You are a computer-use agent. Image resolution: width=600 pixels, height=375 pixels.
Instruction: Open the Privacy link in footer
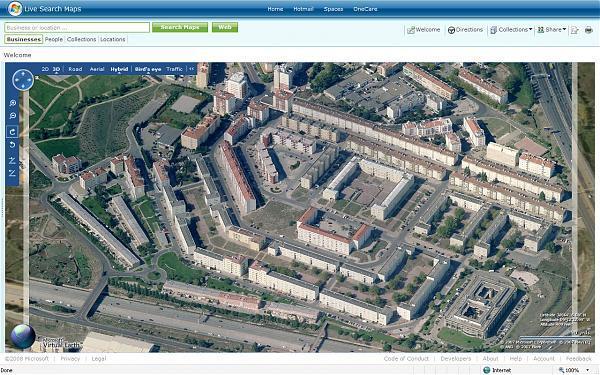click(70, 359)
